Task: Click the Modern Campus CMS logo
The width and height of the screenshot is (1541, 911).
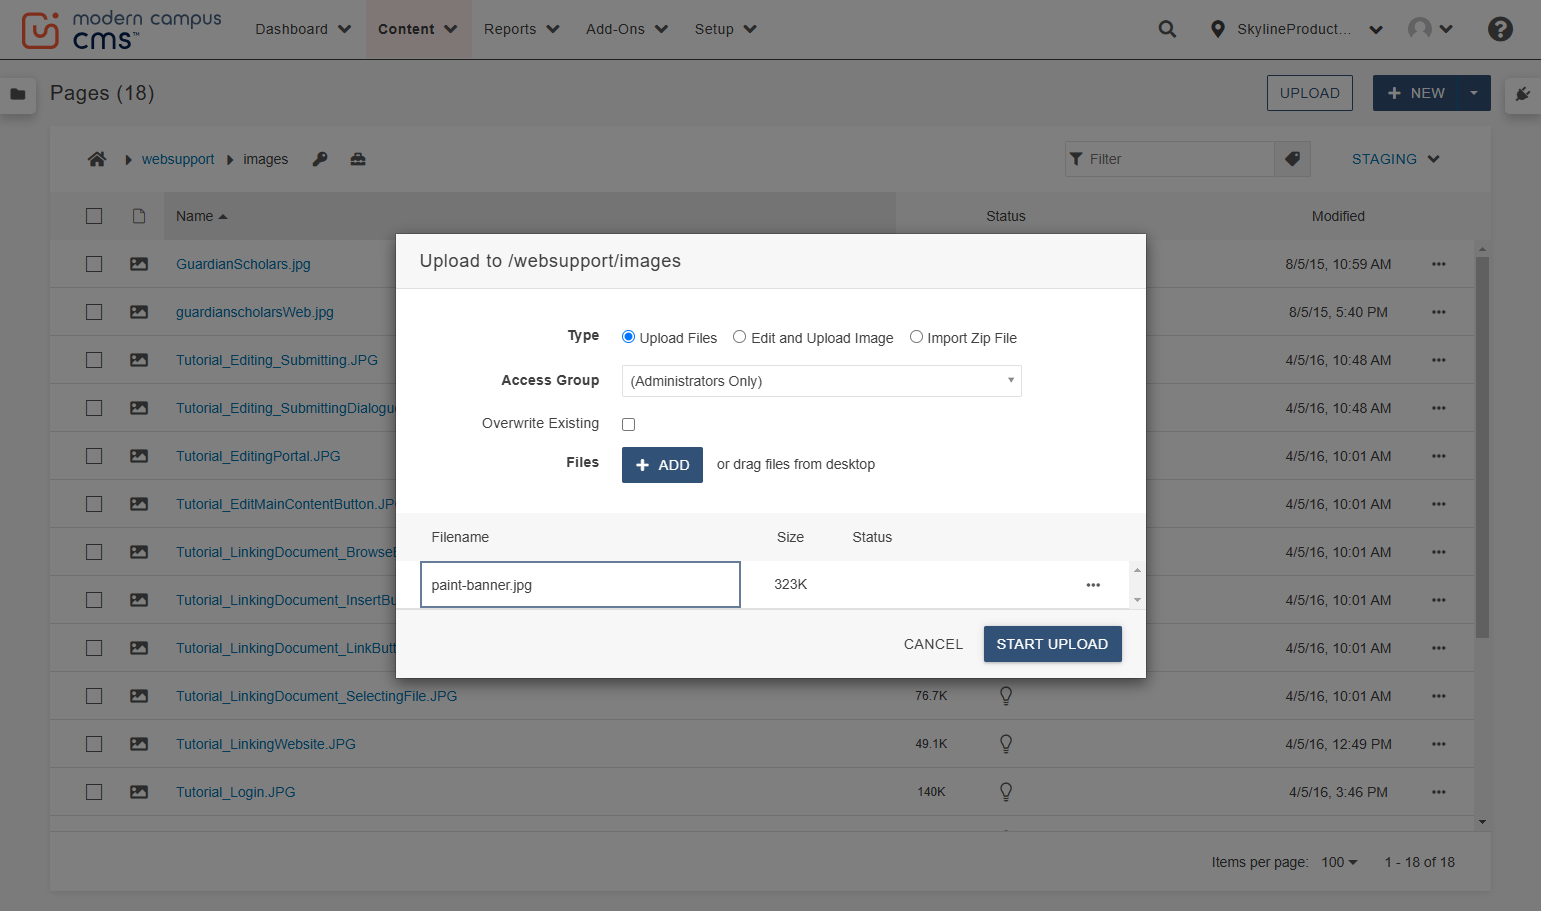Action: 121,30
